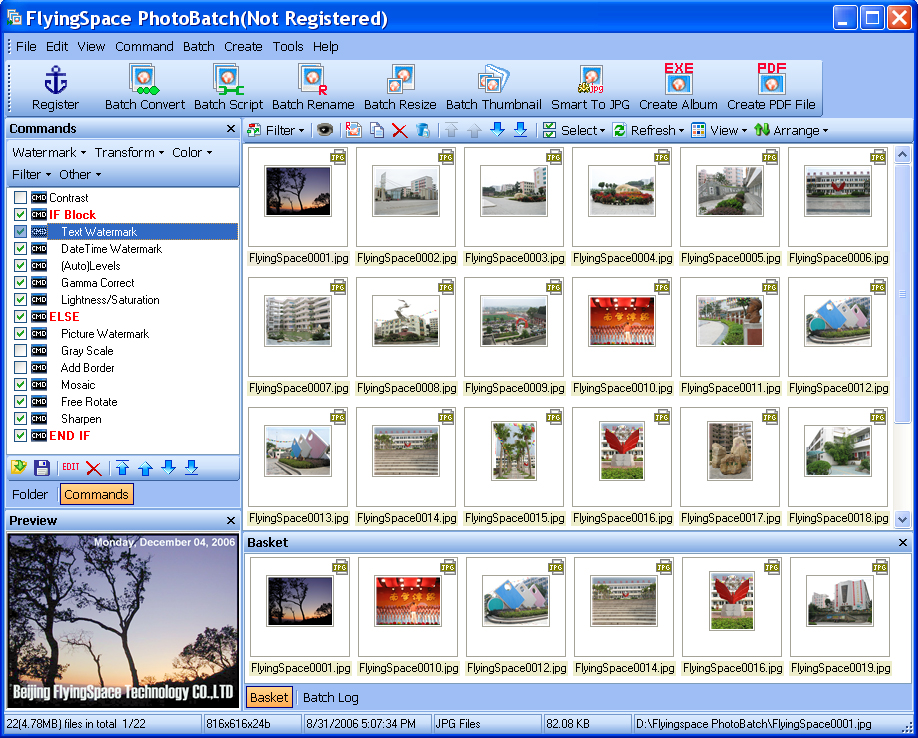Click the EDIT command icon

pos(70,467)
